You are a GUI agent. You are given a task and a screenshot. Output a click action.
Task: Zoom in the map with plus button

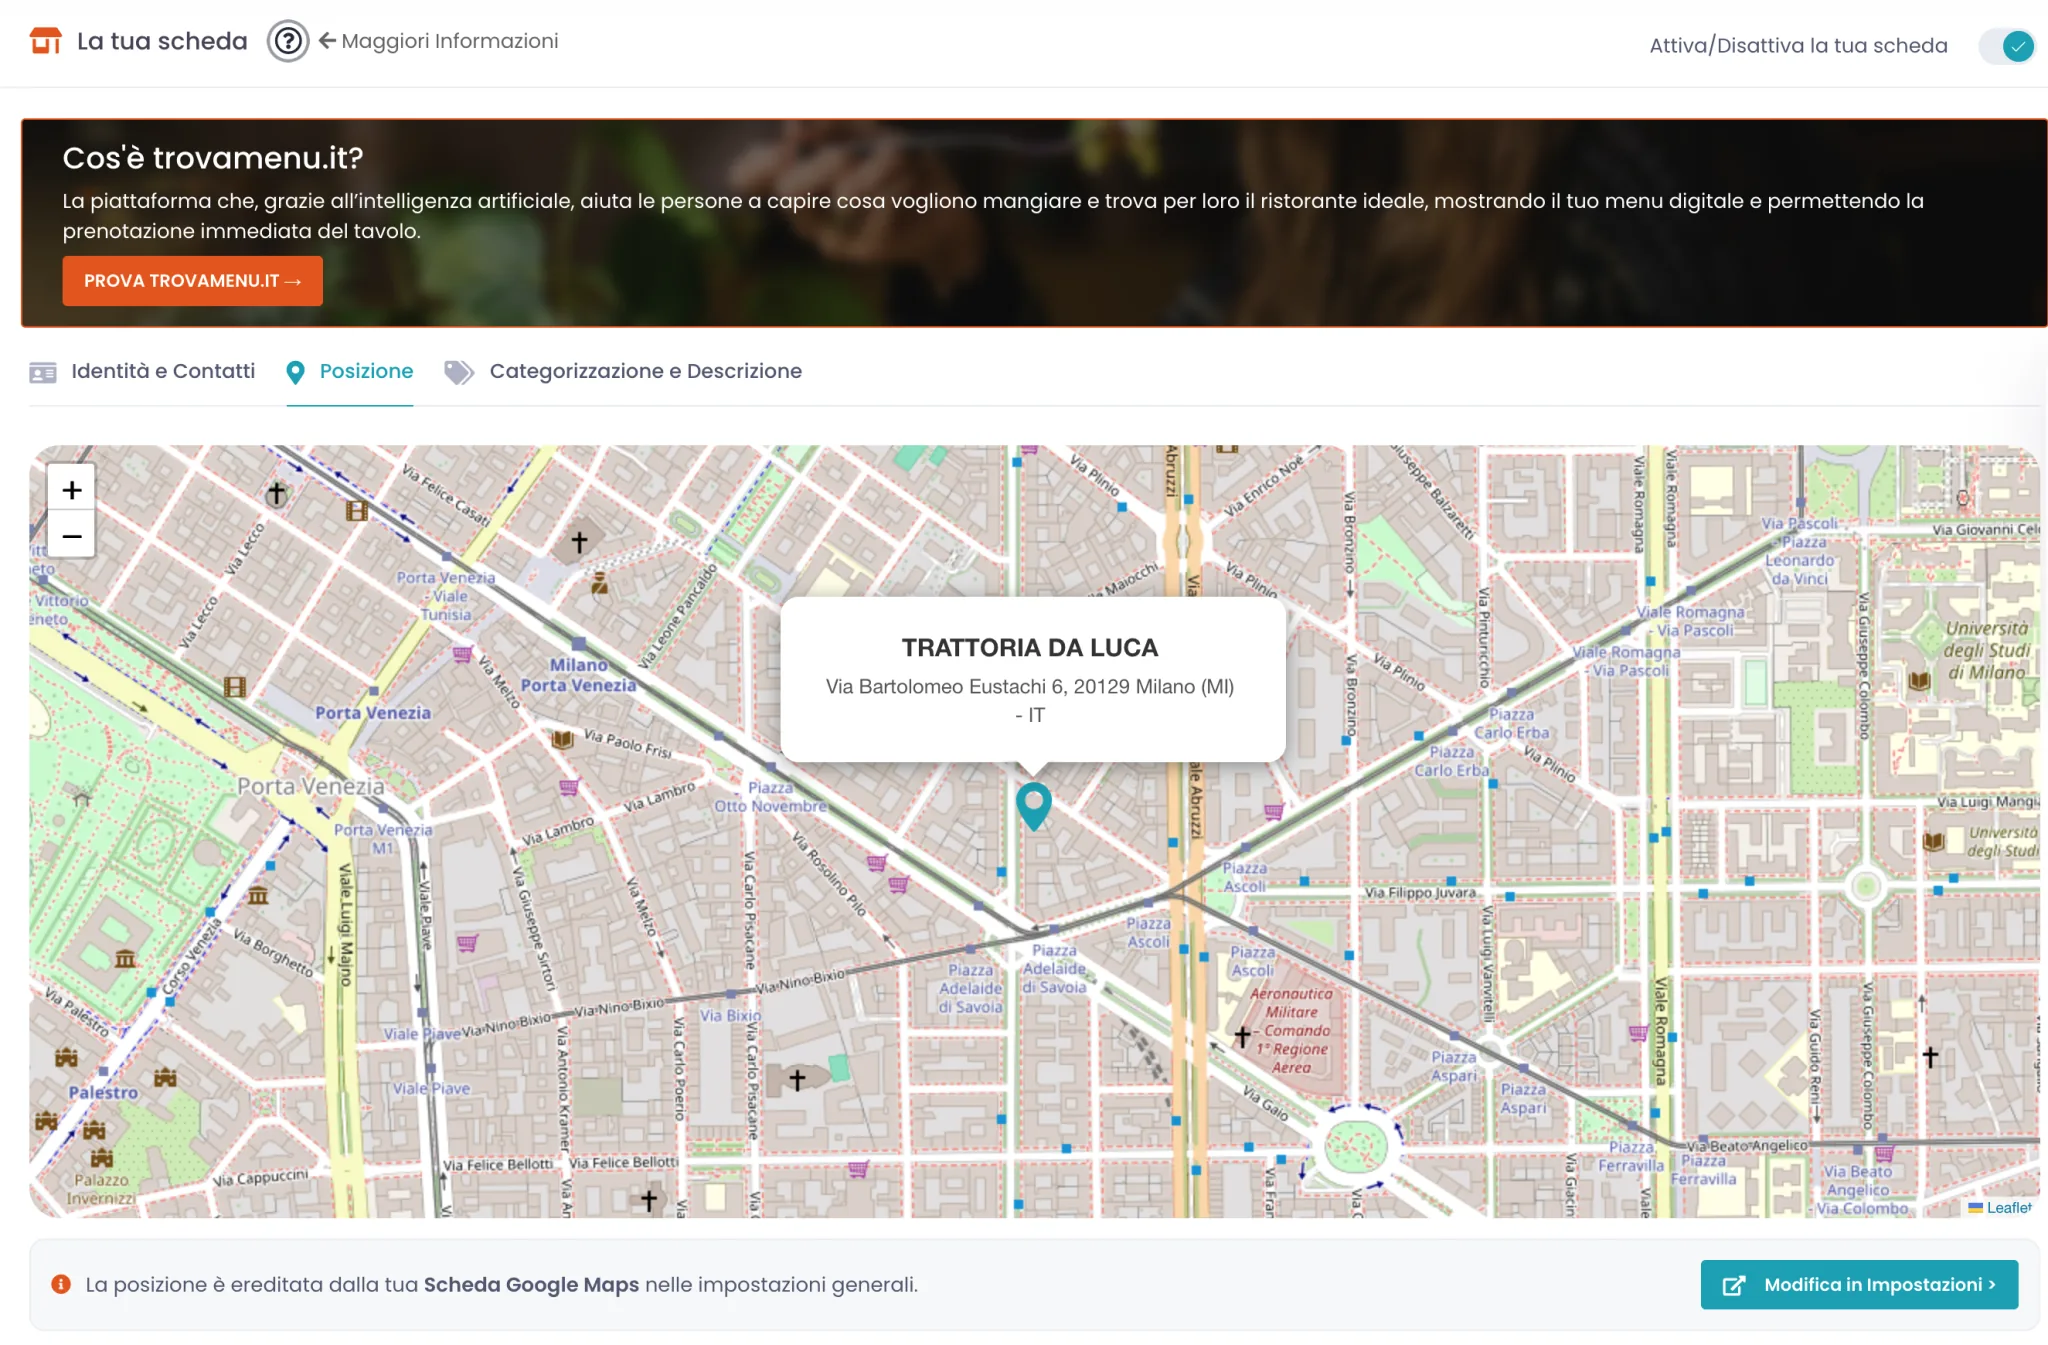tap(72, 490)
